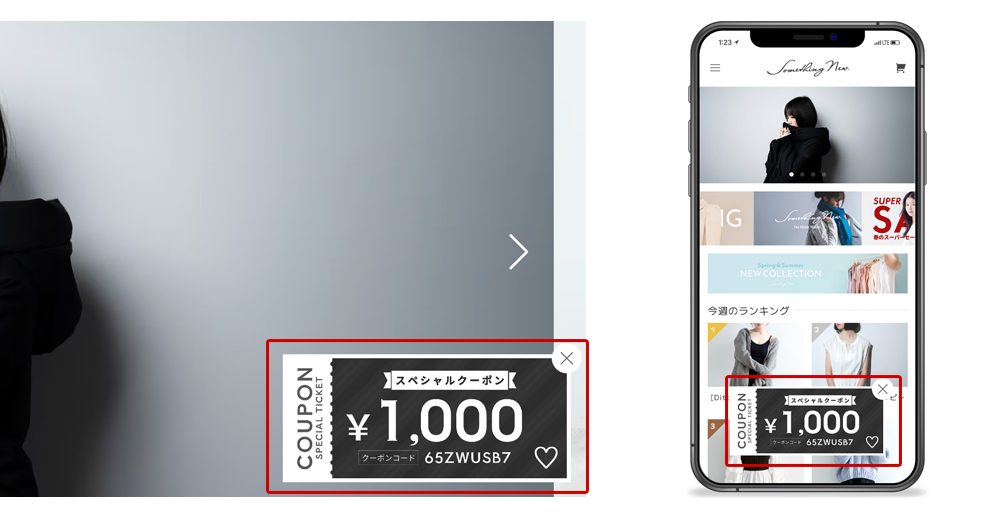Open the hamburger menu on phone
This screenshot has height=518, width=1000.
tap(715, 68)
